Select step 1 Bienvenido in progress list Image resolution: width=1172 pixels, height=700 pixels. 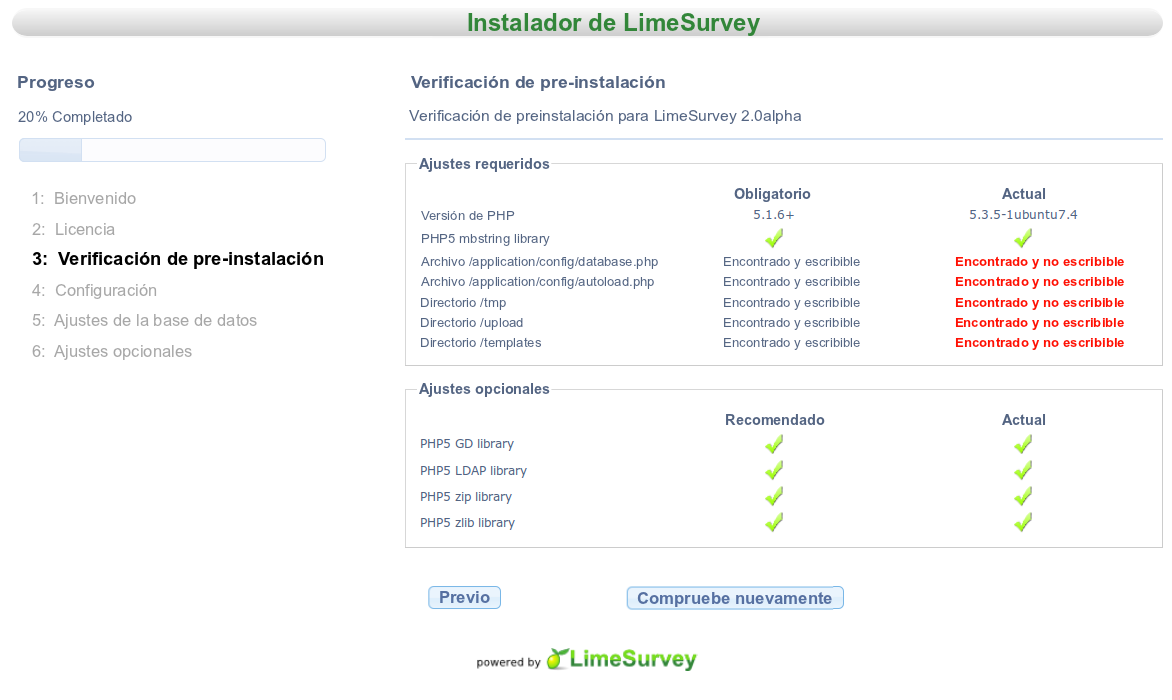(94, 198)
